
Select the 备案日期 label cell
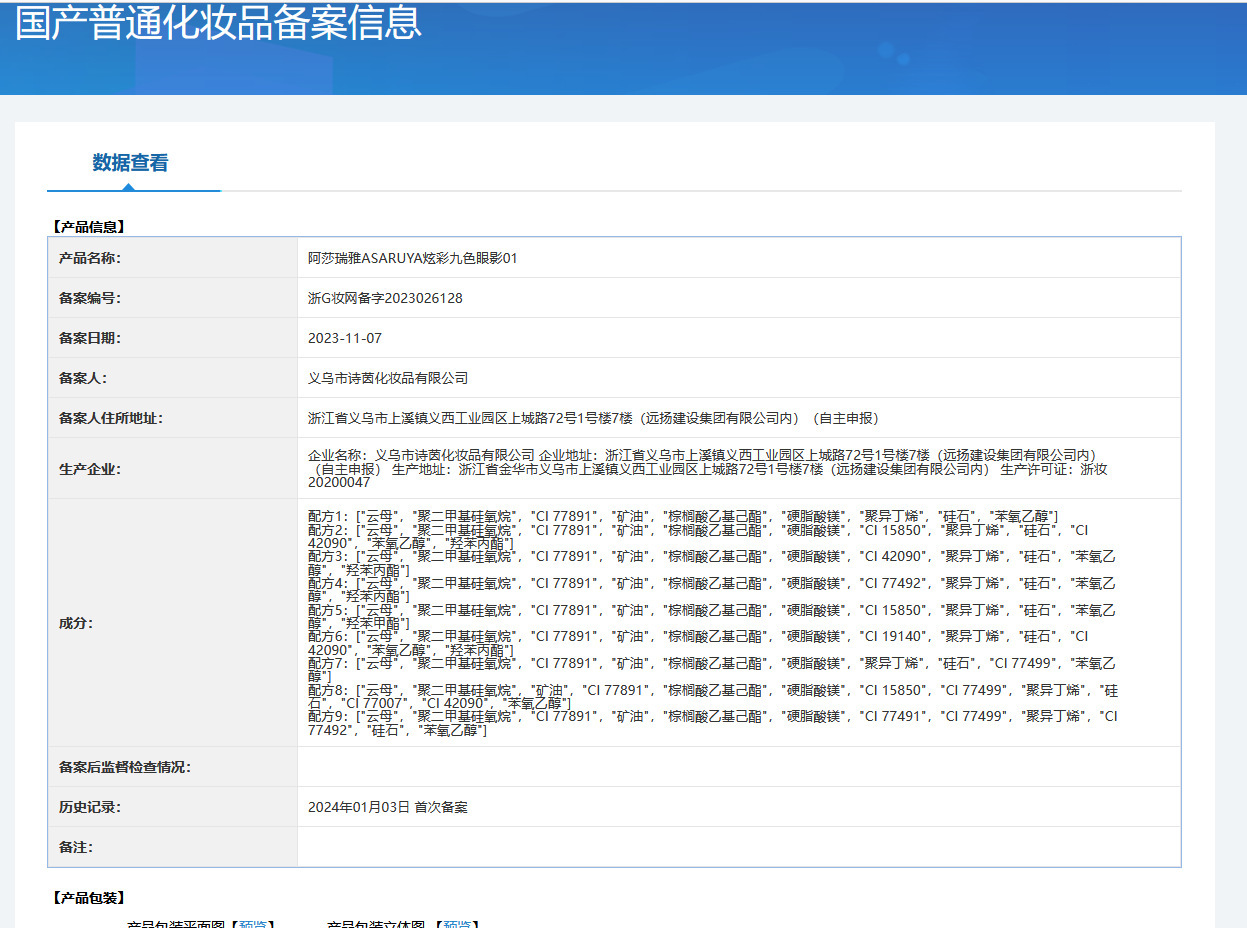[173, 338]
